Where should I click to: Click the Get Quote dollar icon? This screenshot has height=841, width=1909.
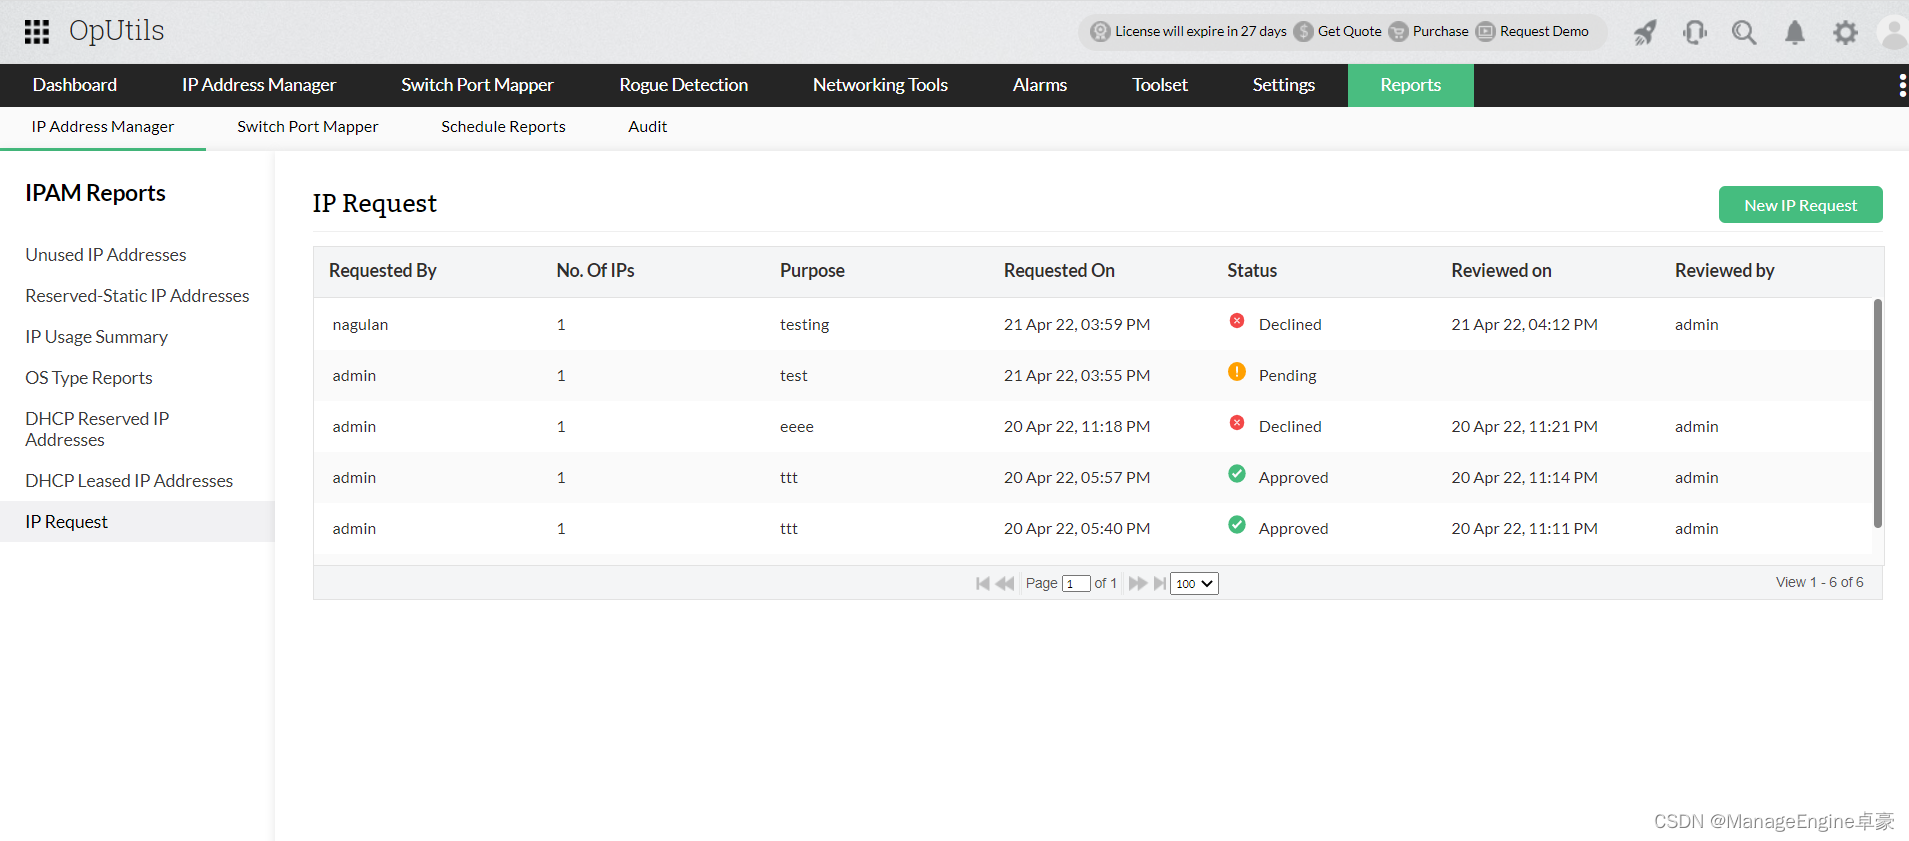click(1303, 31)
